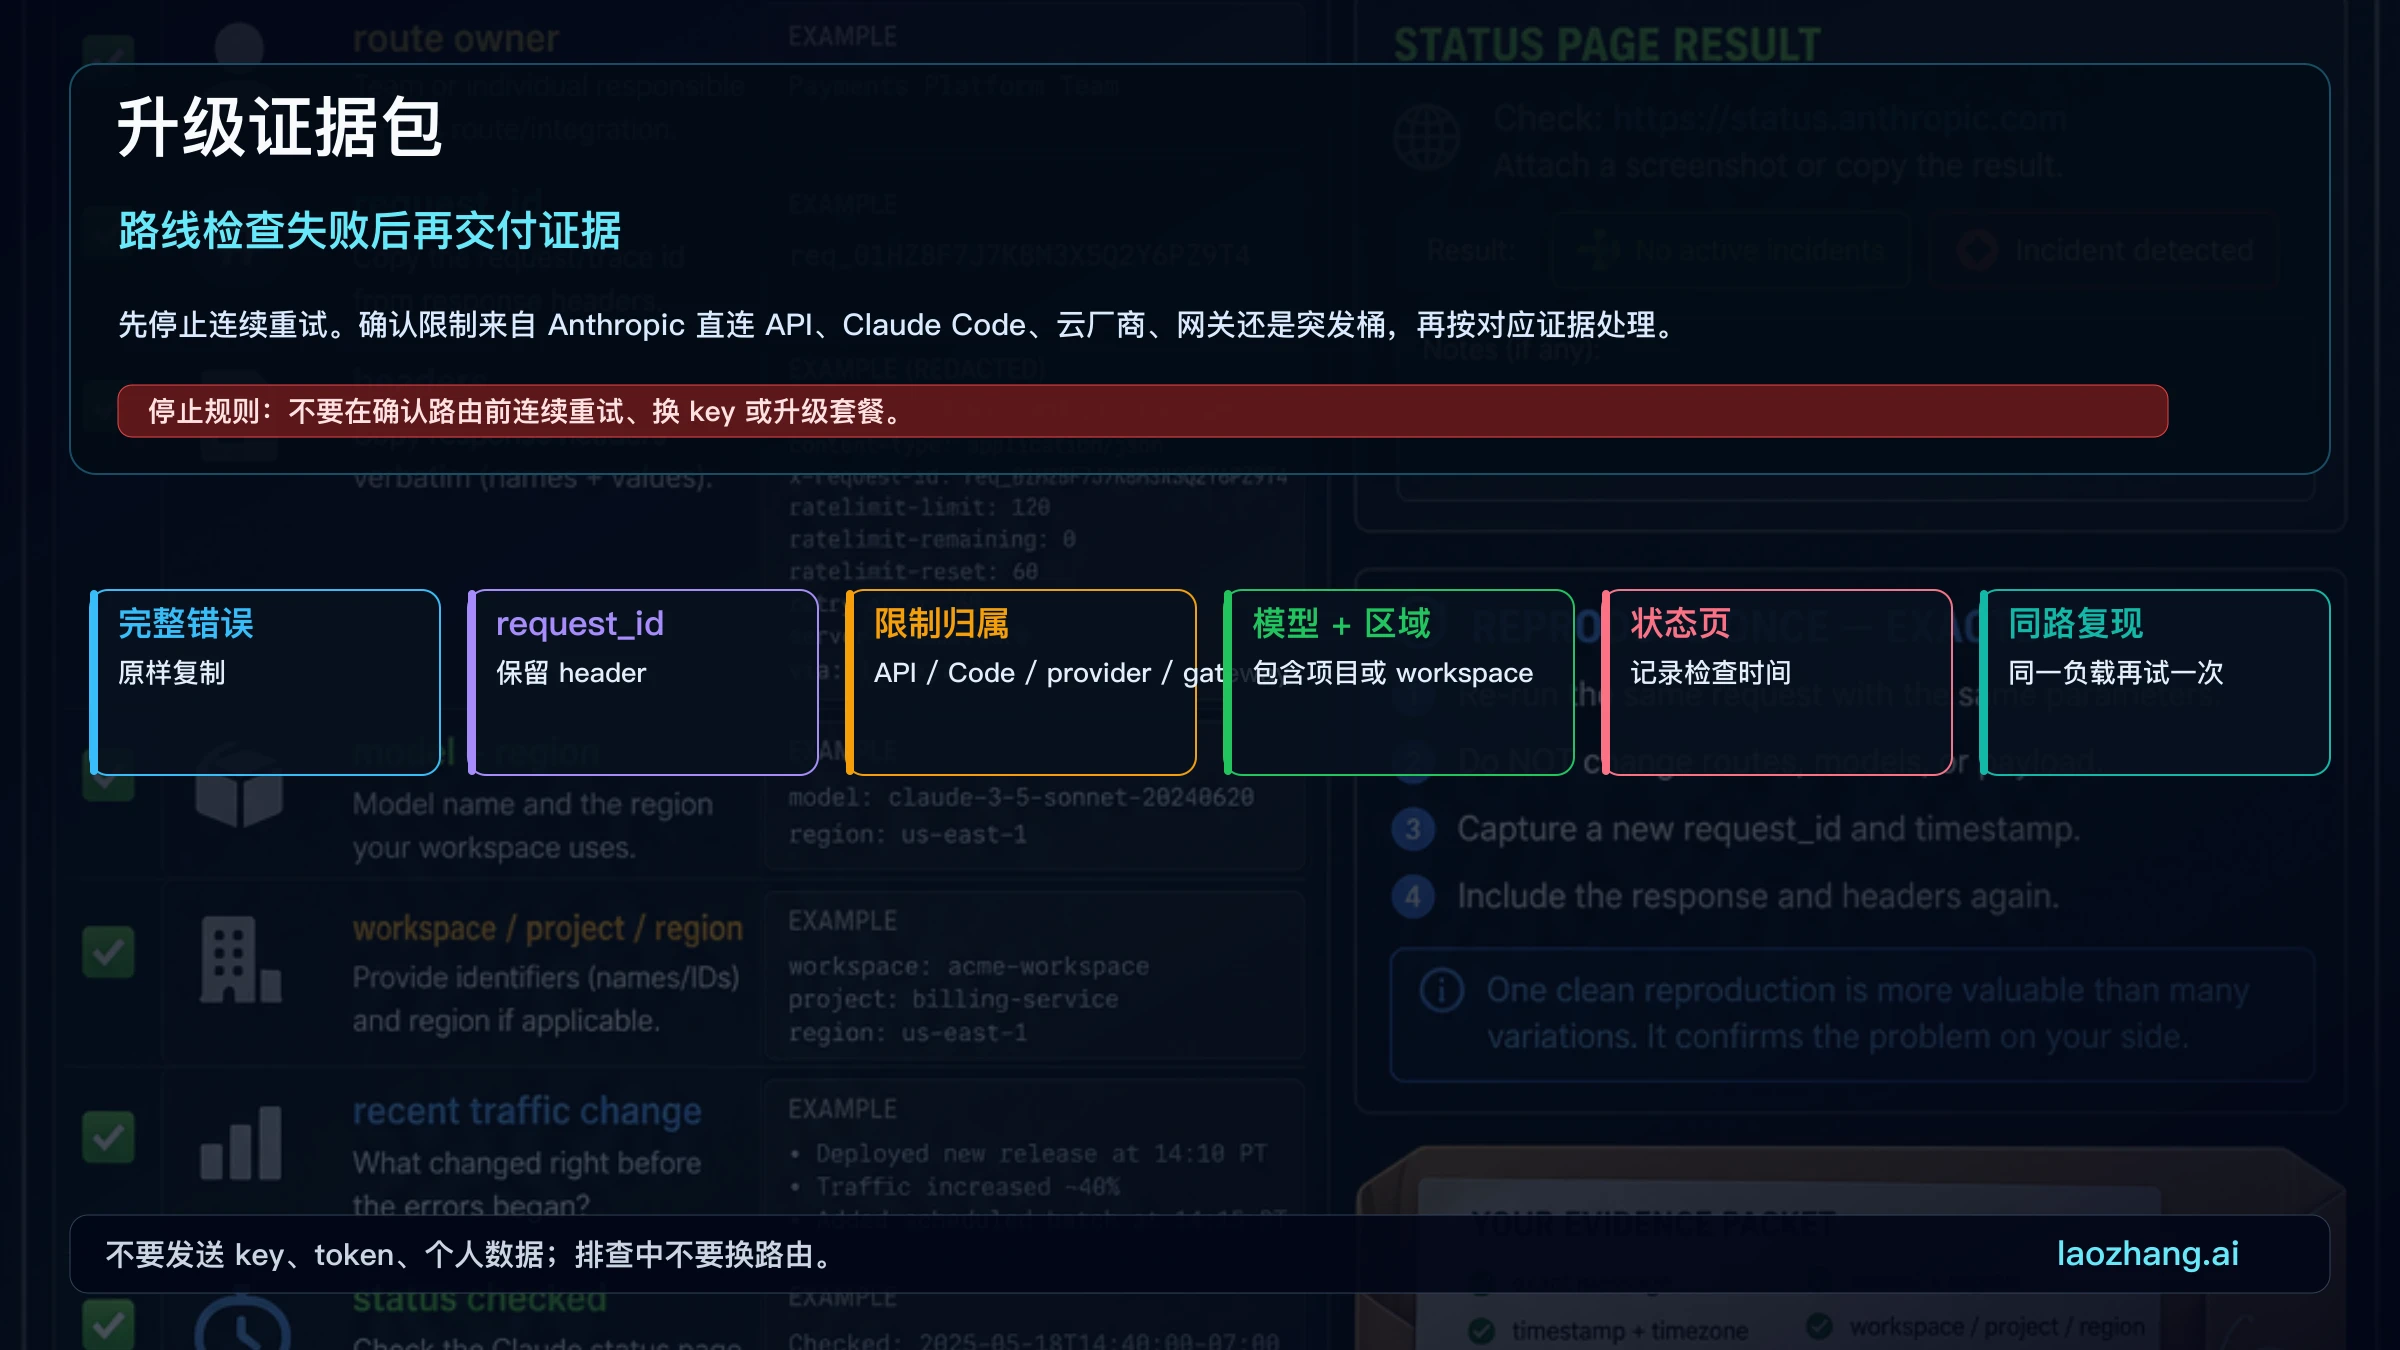Click the orange workspace / project / region heading

coord(548,929)
